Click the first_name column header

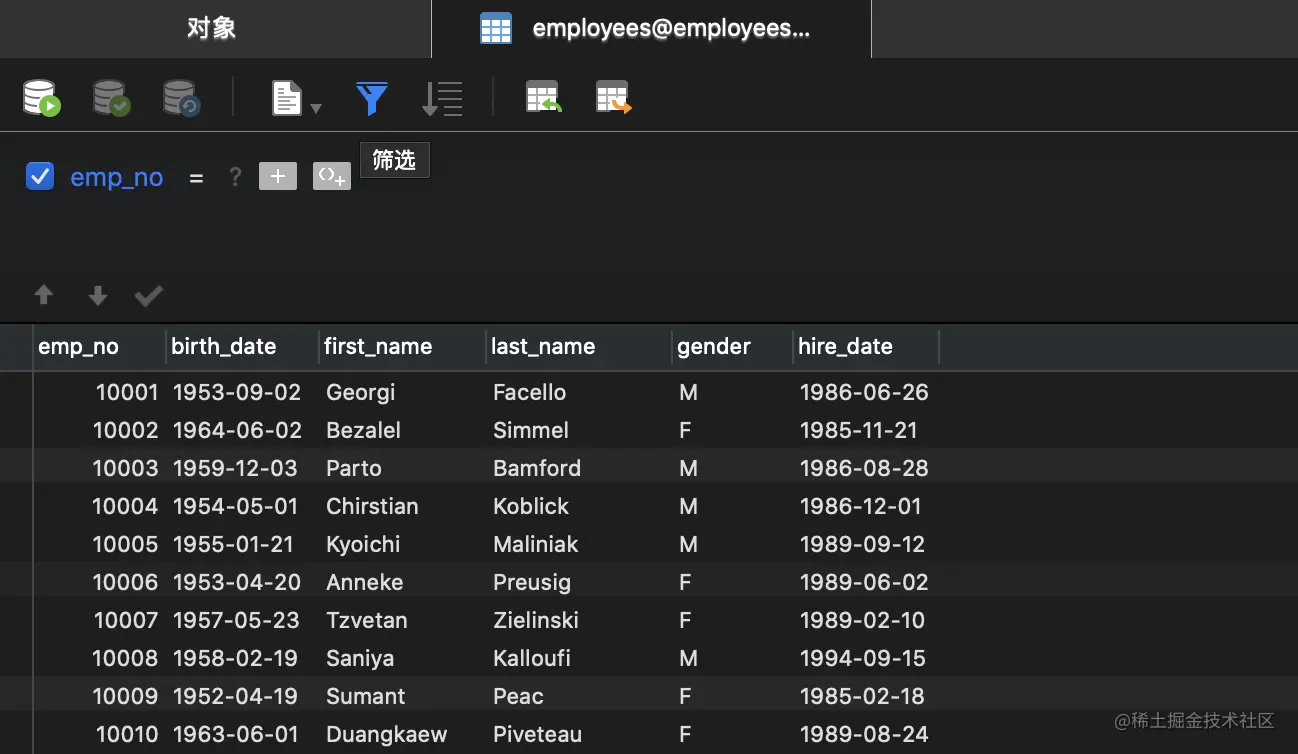(401, 347)
